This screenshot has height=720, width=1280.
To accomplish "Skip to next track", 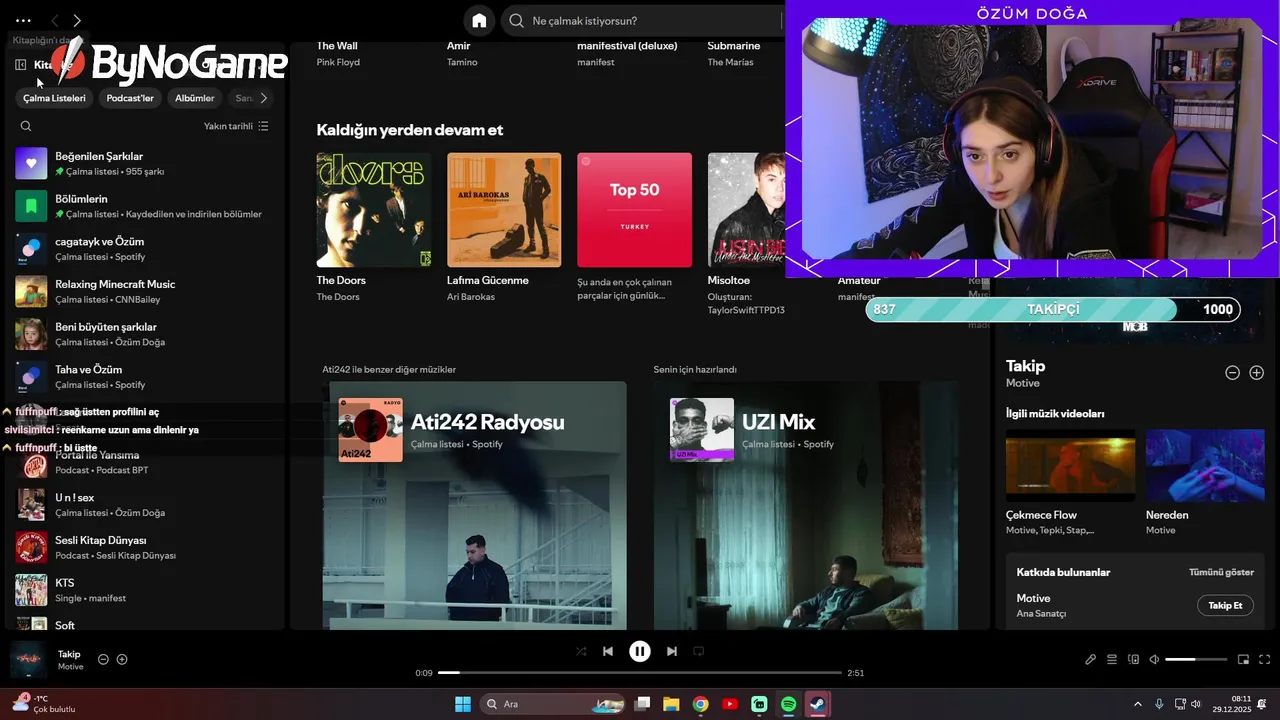I will tap(672, 651).
